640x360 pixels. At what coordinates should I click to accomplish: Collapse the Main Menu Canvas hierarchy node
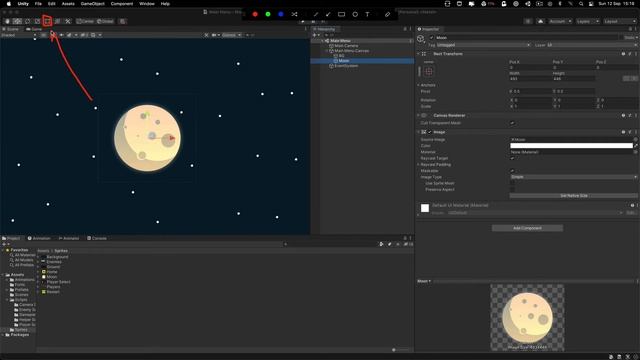[327, 51]
